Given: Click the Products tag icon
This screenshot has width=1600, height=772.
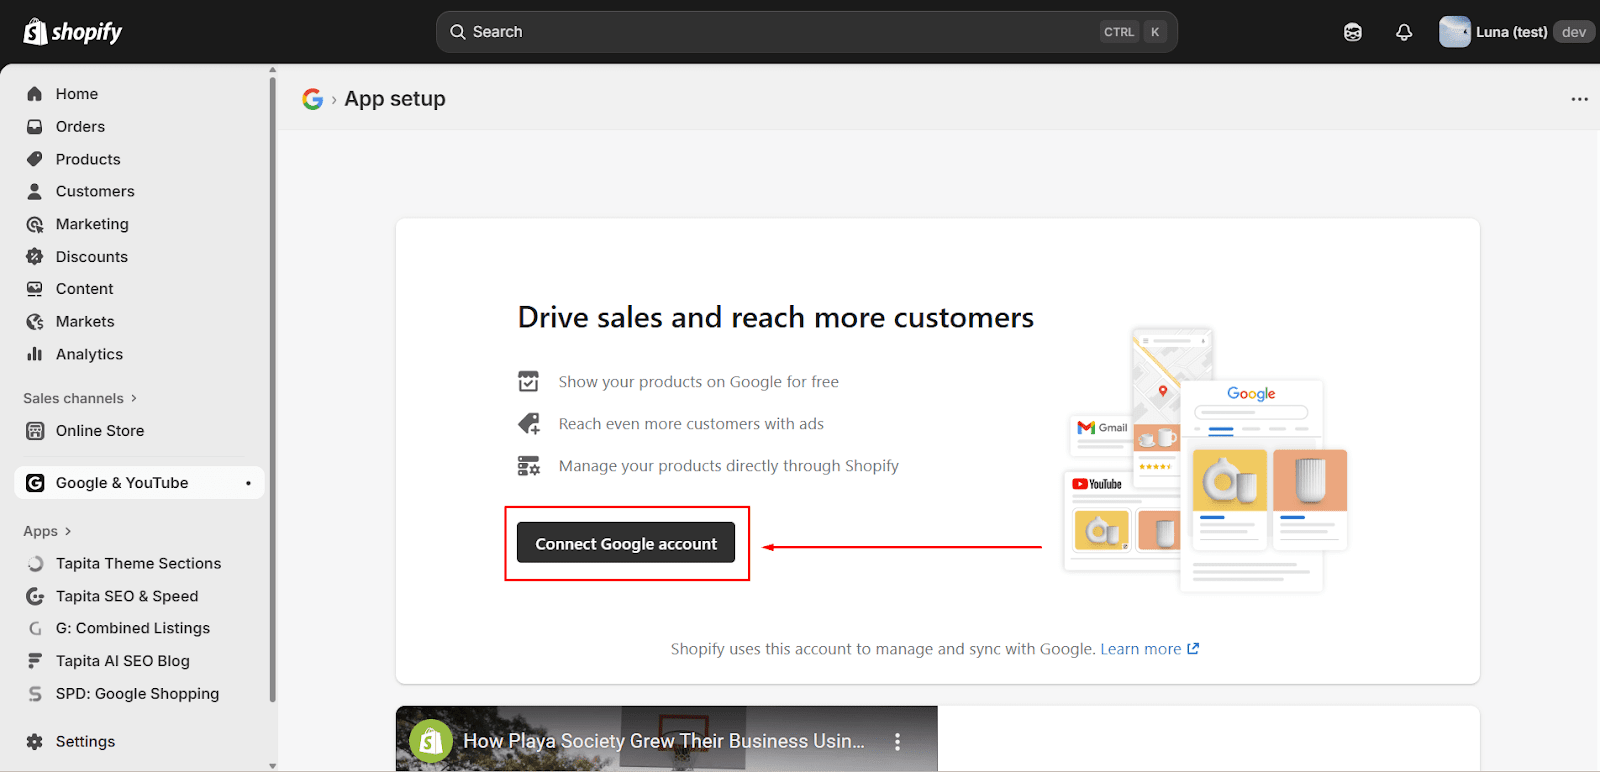Looking at the screenshot, I should click(x=35, y=159).
